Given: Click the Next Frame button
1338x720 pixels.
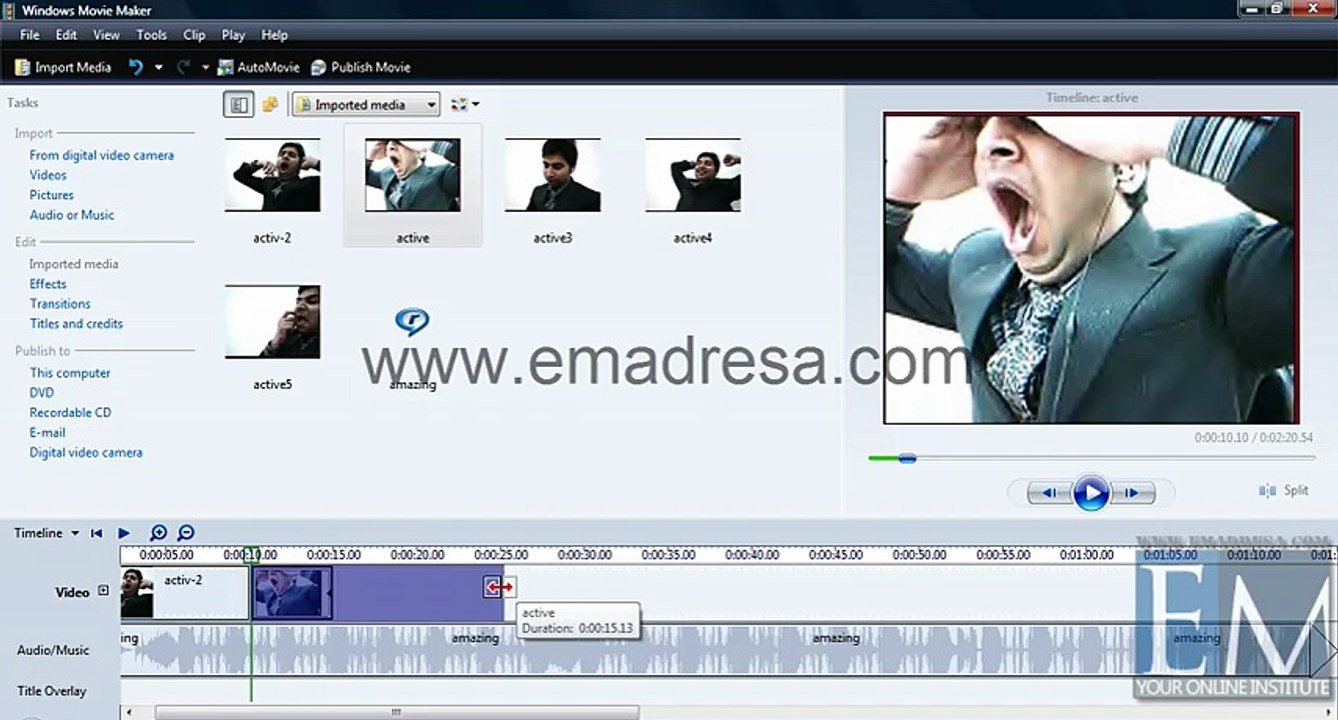Looking at the screenshot, I should 1131,492.
